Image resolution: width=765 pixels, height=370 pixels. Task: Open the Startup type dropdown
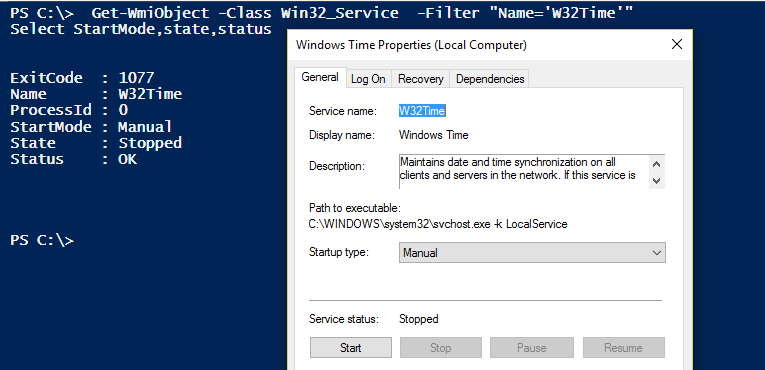pos(532,253)
